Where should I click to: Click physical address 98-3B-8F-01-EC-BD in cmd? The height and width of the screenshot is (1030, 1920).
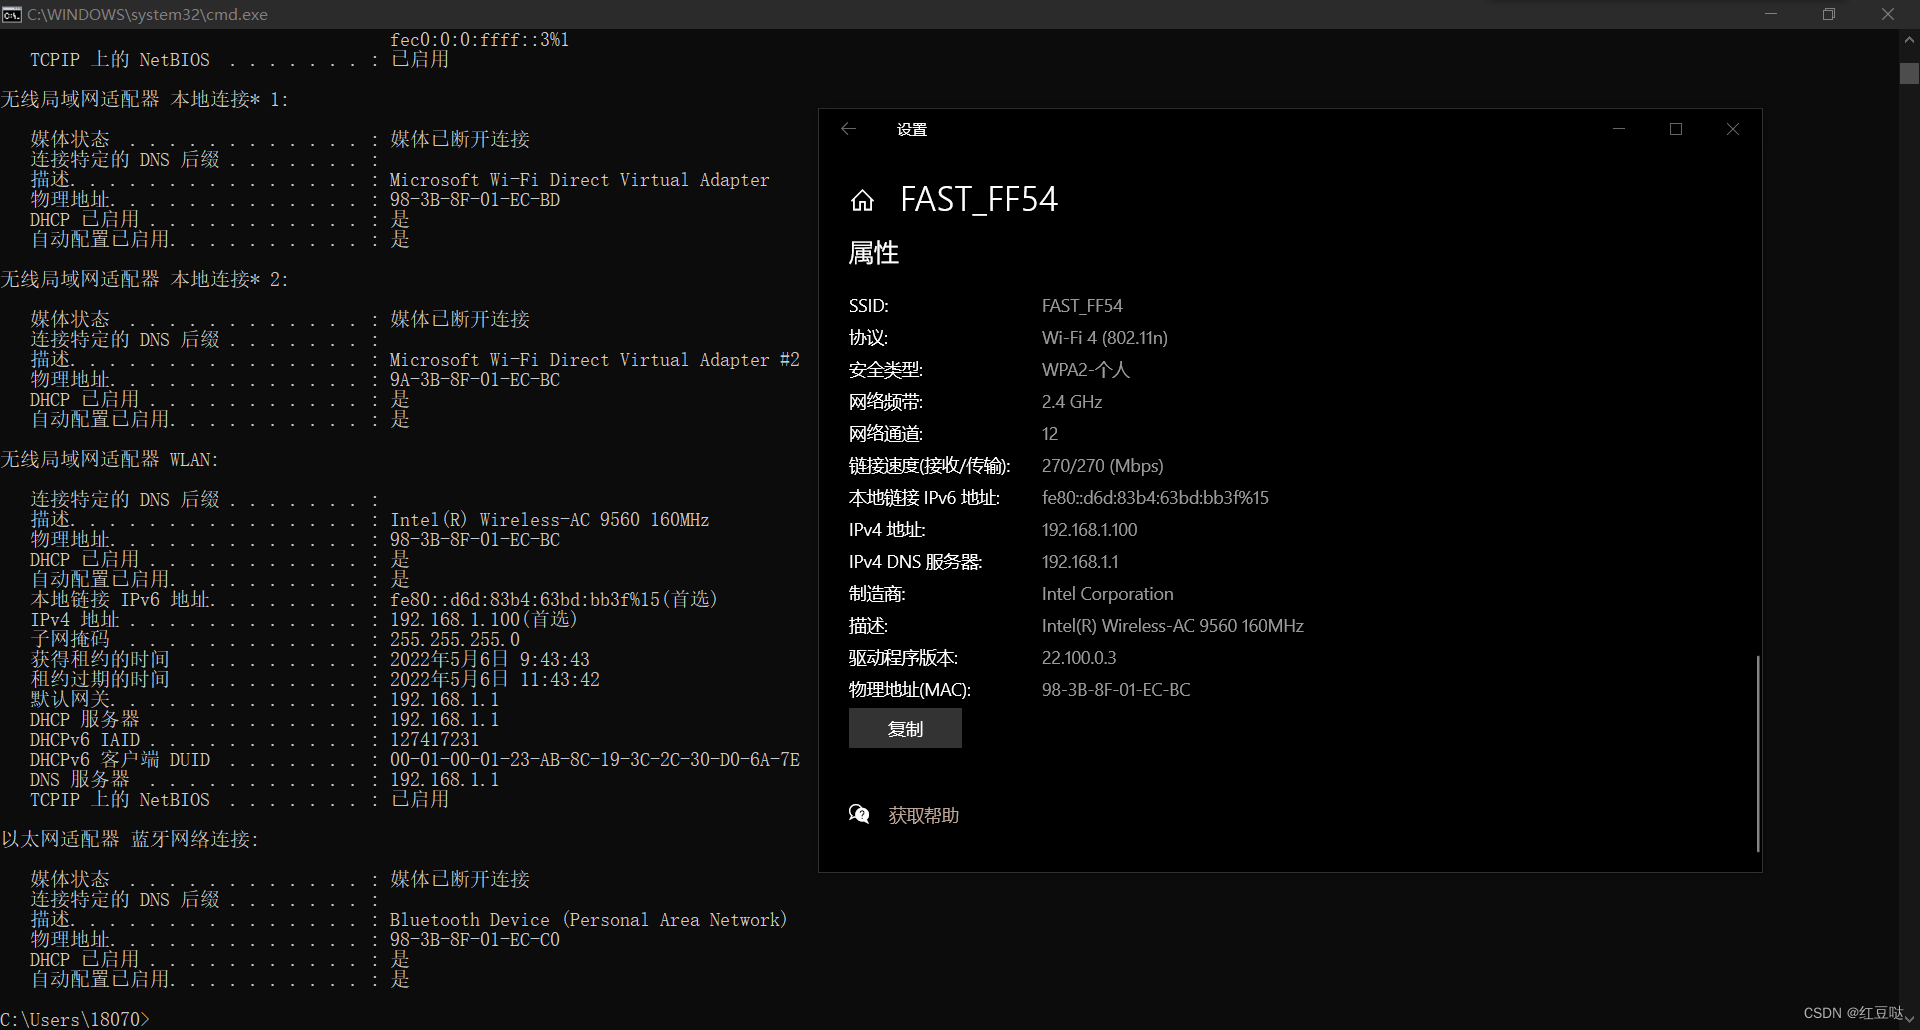pyautogui.click(x=475, y=200)
